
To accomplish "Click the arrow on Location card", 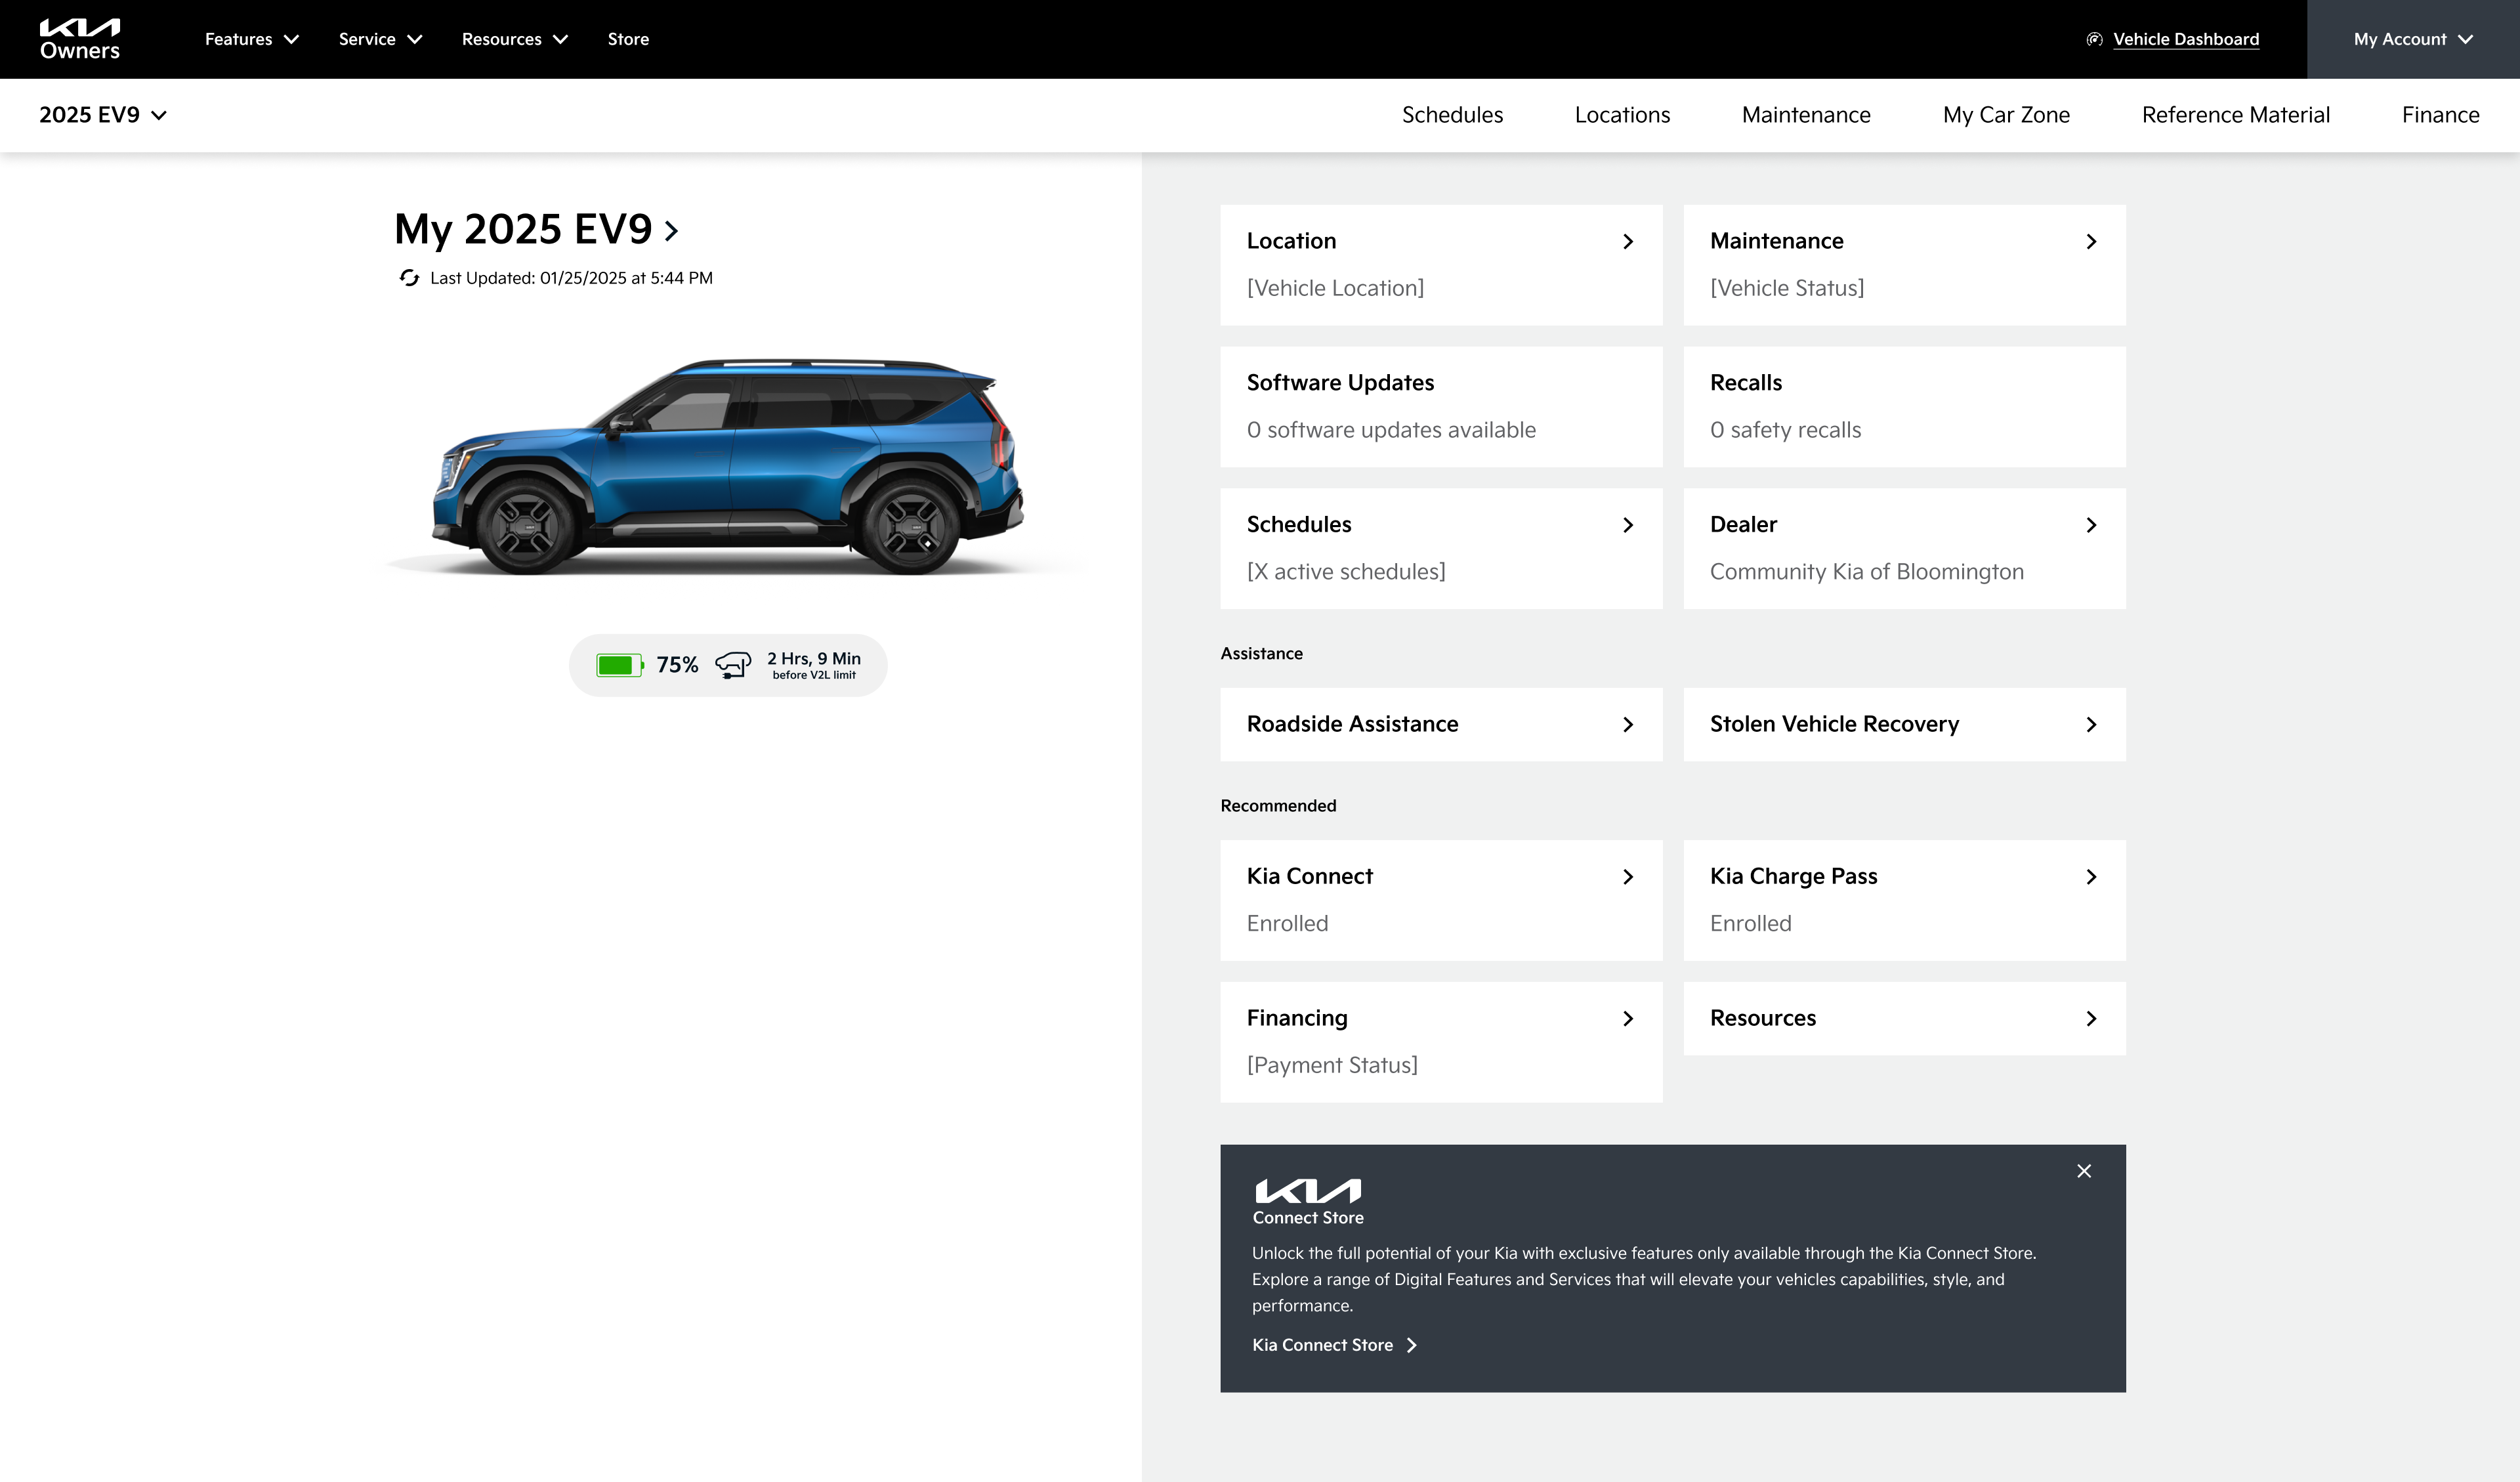I will tap(1628, 242).
